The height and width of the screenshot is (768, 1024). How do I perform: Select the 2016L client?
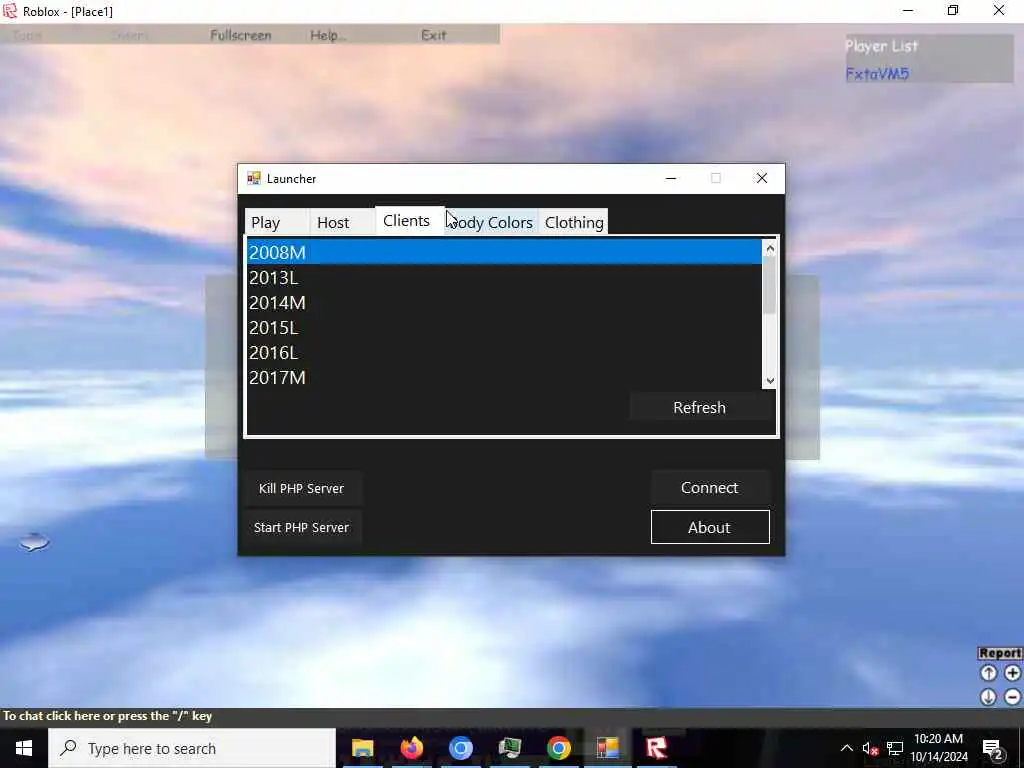tap(504, 353)
